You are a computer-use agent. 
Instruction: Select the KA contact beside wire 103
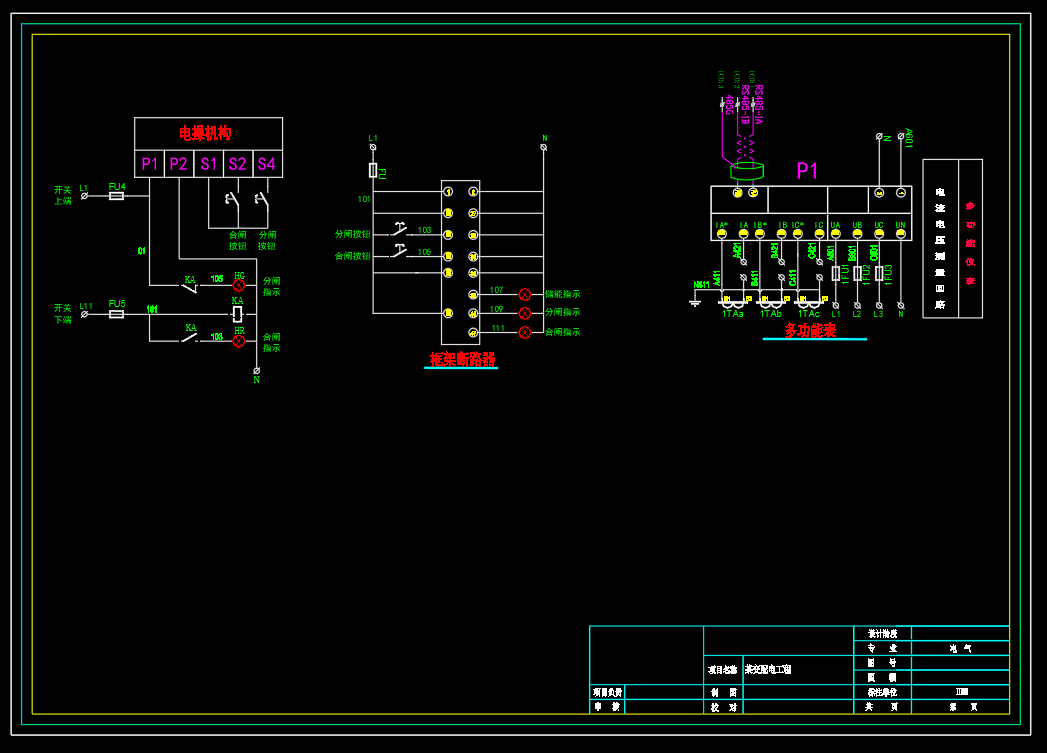click(x=190, y=337)
